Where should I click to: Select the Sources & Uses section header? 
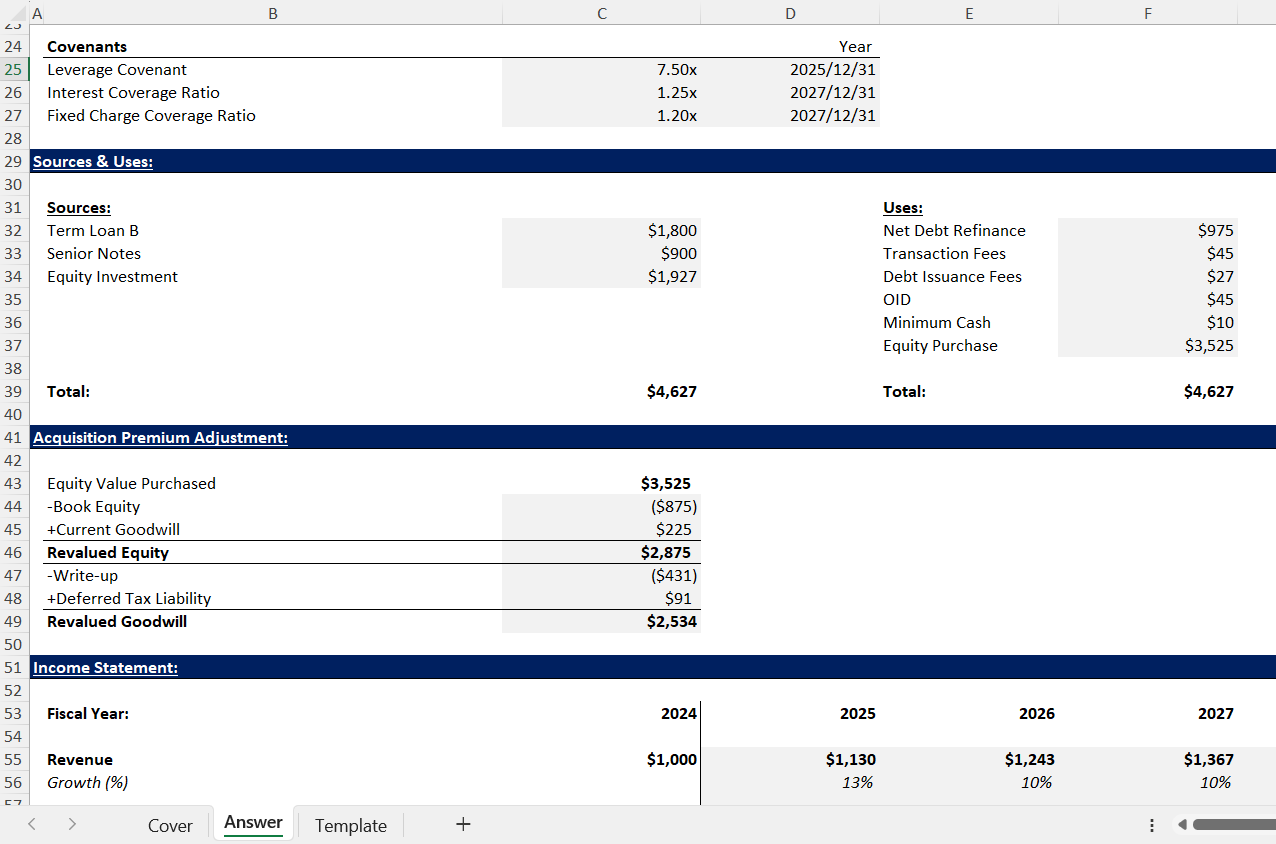pos(93,162)
